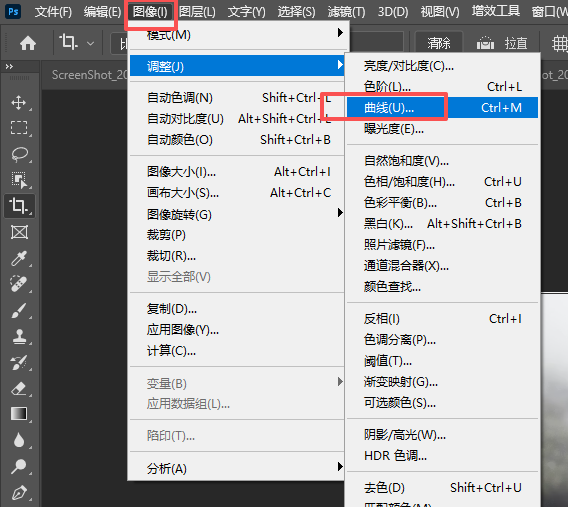Open crop tool preset dropdown arrow
The height and width of the screenshot is (507, 568).
point(91,44)
